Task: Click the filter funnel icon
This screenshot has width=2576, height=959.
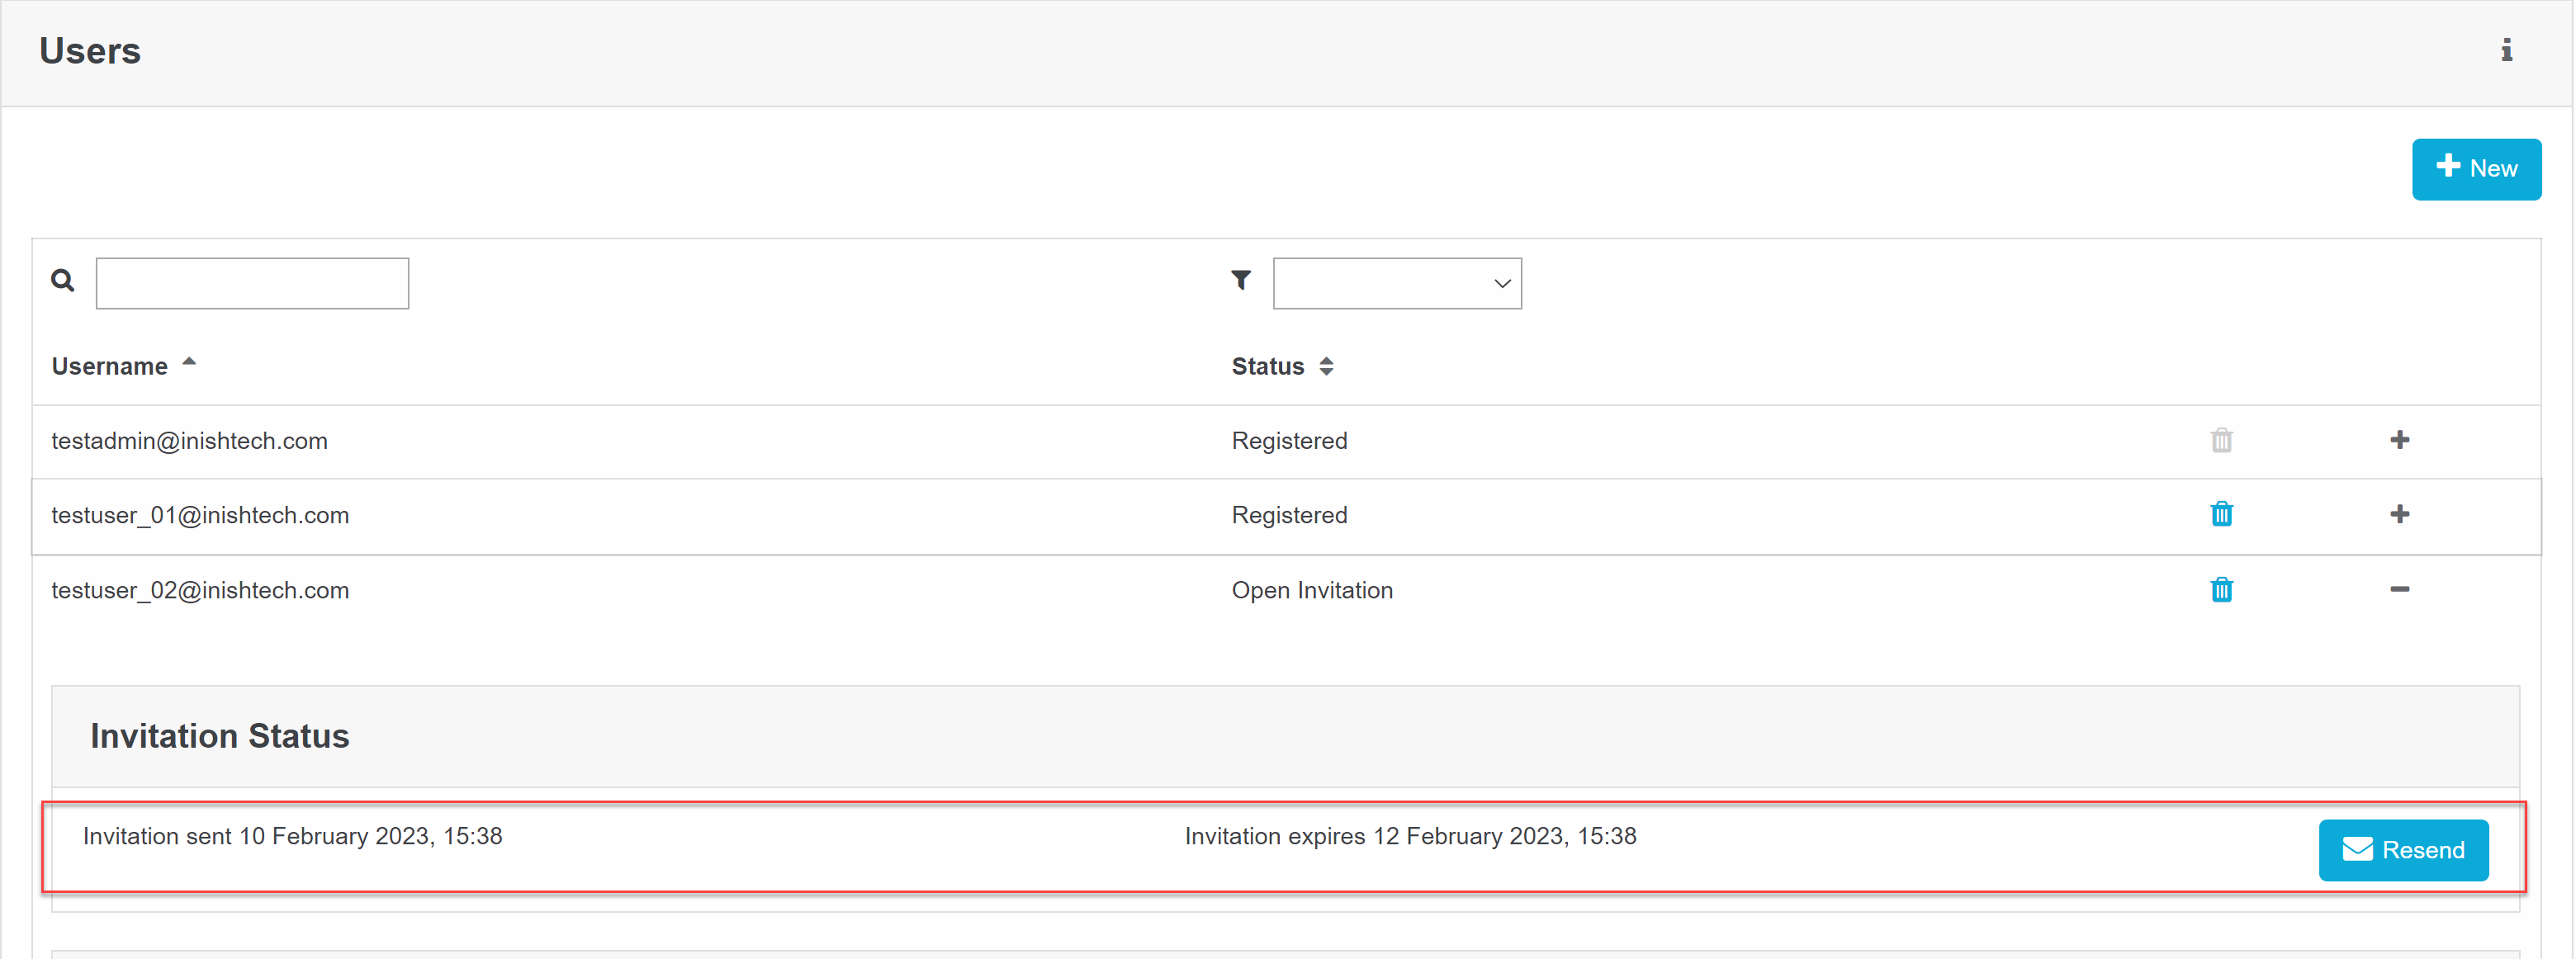Action: click(x=1240, y=281)
